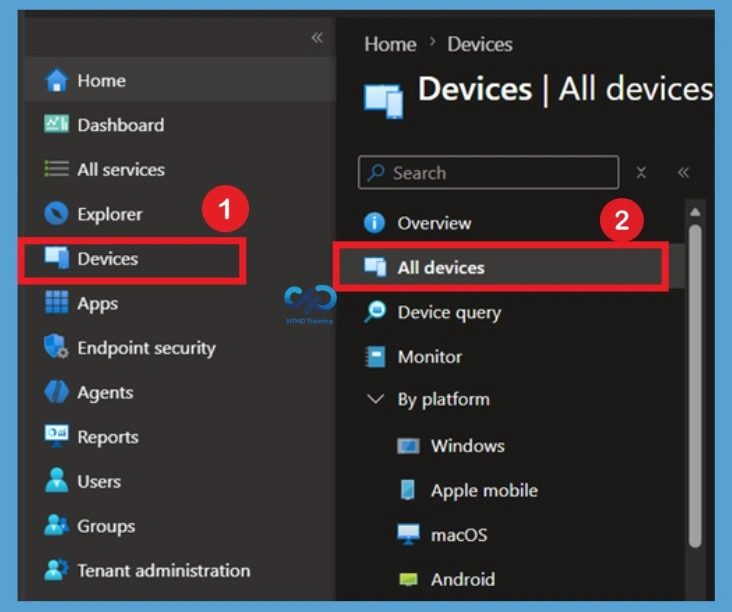This screenshot has width=732, height=612.
Task: Open Device query menu item
Action: 512,312
